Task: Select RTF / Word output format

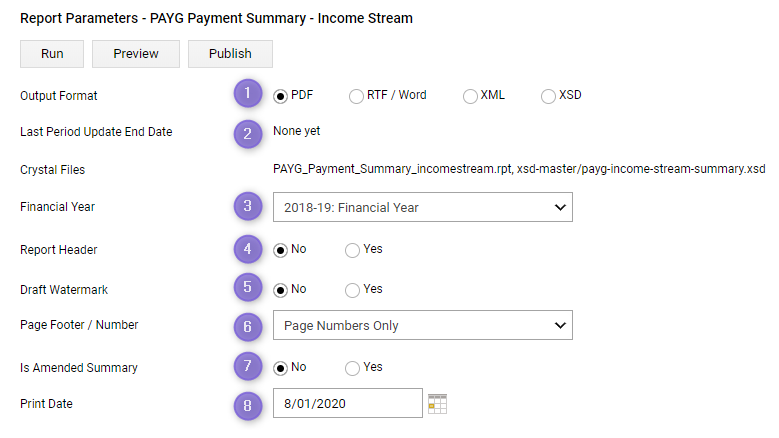Action: (356, 96)
